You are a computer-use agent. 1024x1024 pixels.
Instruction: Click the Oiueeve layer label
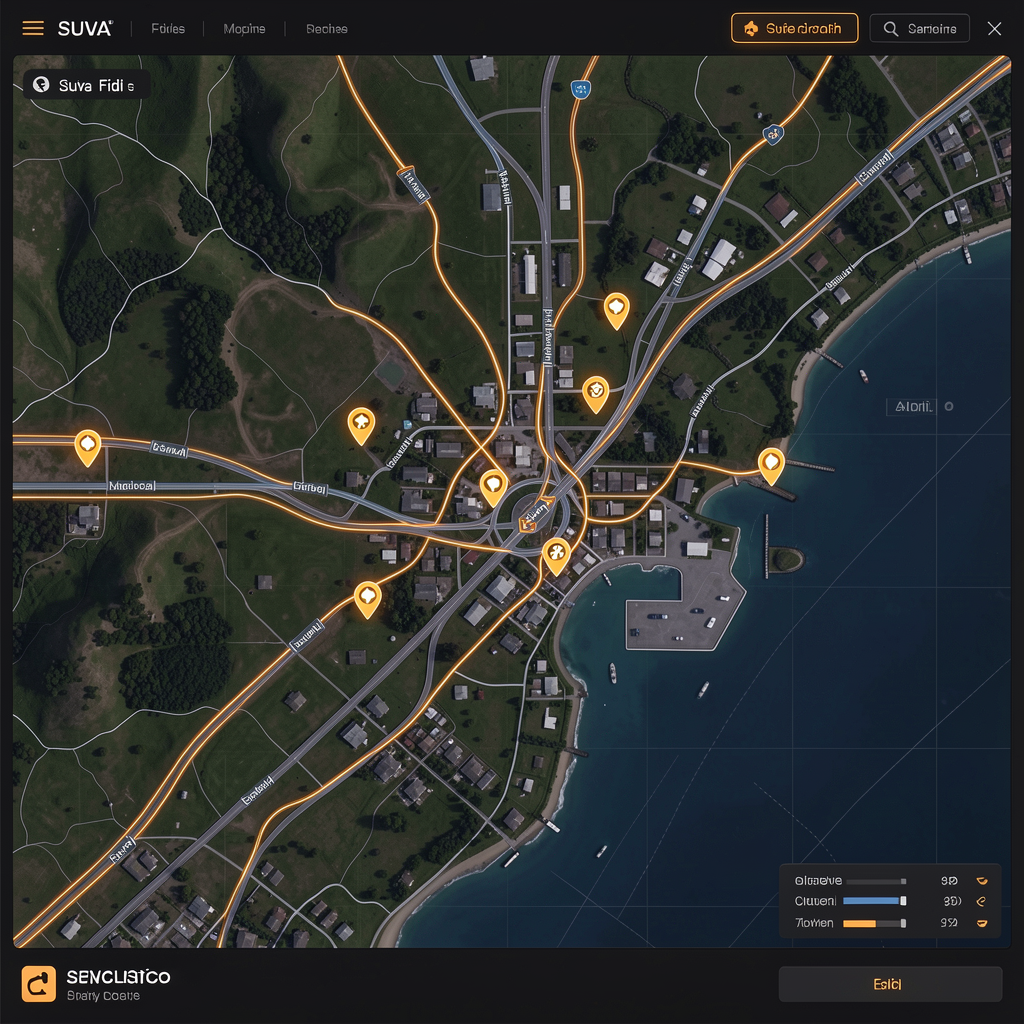point(818,881)
